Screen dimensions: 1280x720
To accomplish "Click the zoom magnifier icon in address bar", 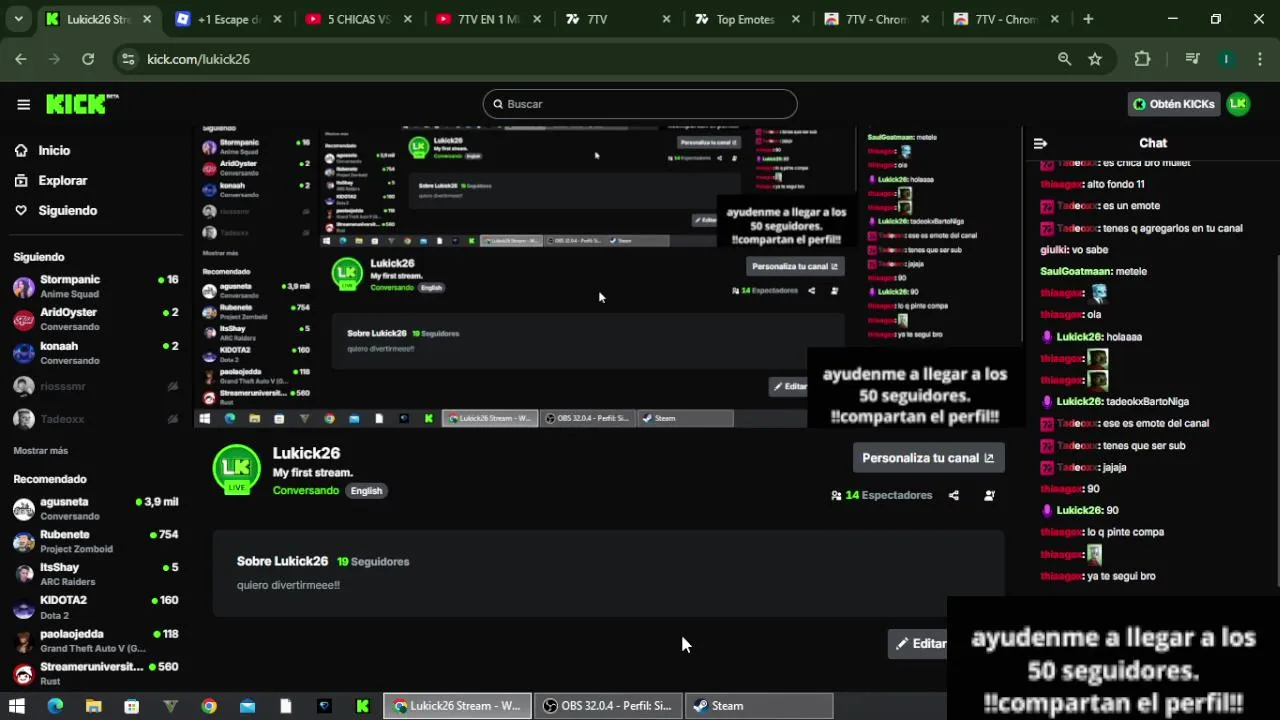I will pyautogui.click(x=1065, y=59).
